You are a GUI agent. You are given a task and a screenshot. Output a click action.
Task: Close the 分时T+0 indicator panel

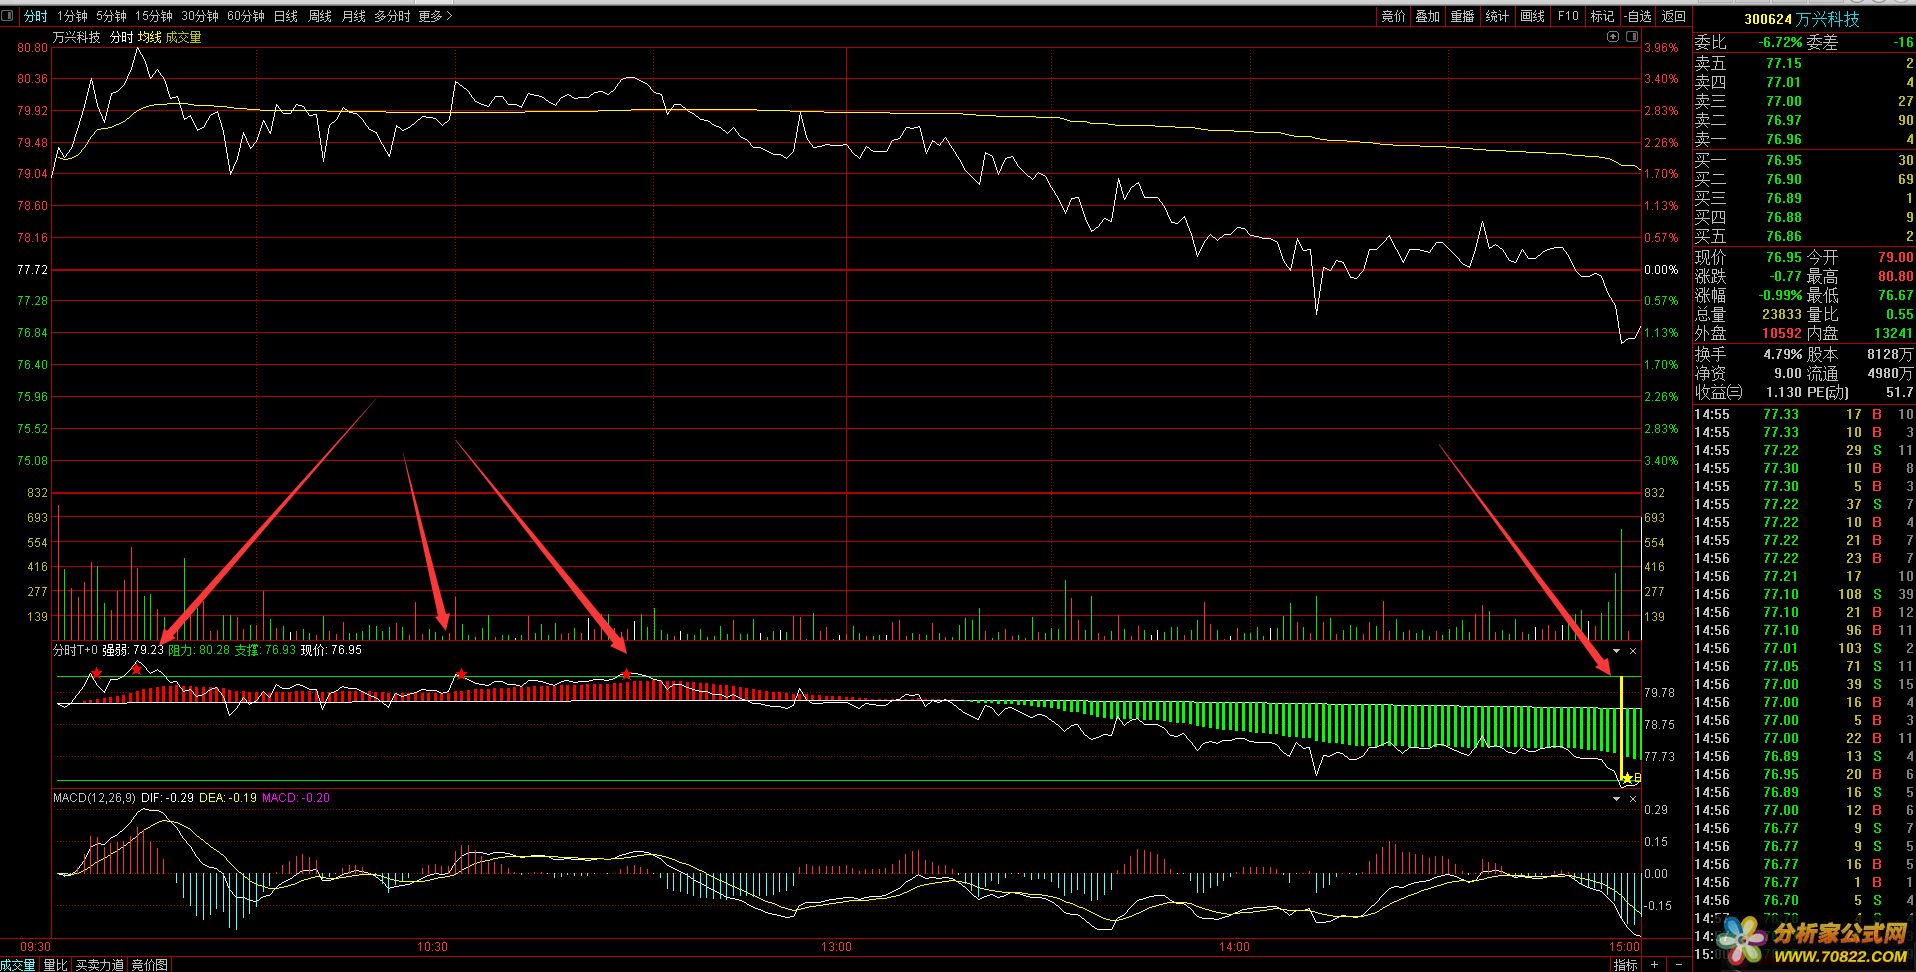coord(1633,651)
